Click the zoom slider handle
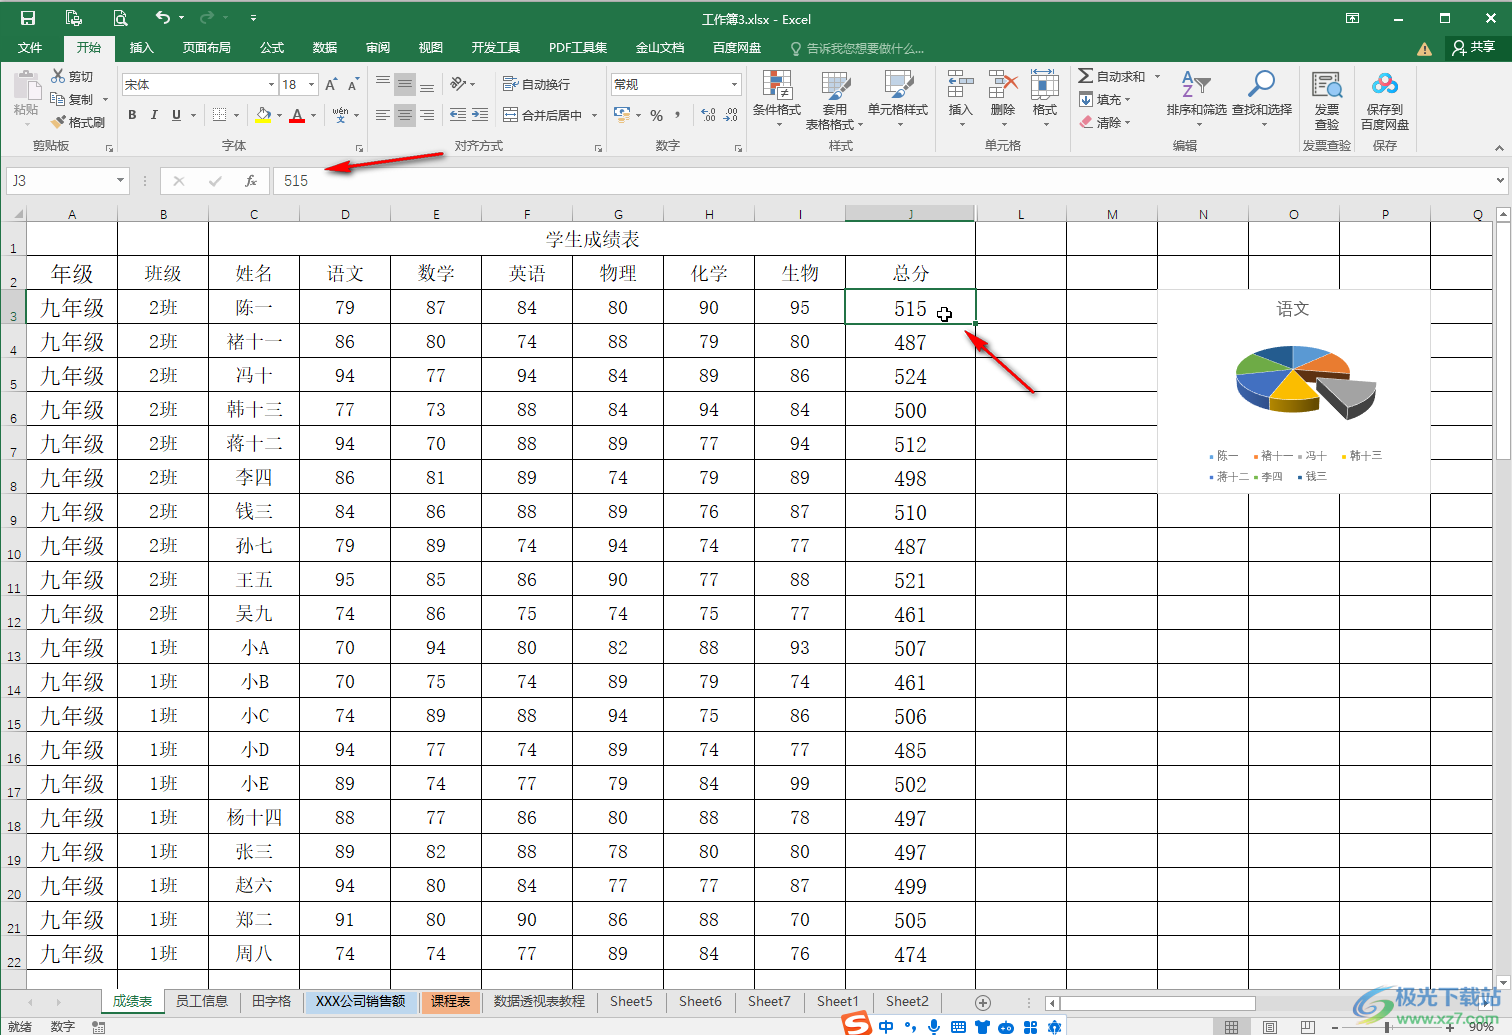This screenshot has width=1512, height=1035. click(x=1387, y=1026)
